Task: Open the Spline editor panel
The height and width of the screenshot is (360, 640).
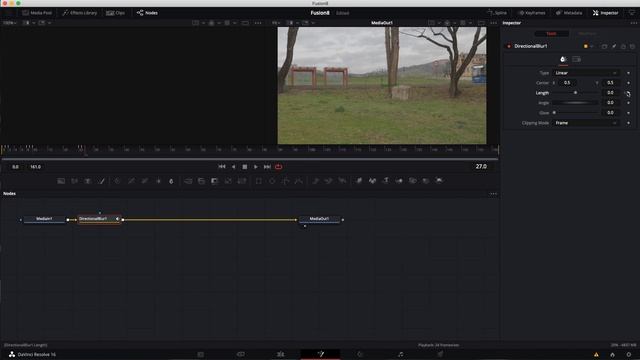Action: [x=497, y=13]
